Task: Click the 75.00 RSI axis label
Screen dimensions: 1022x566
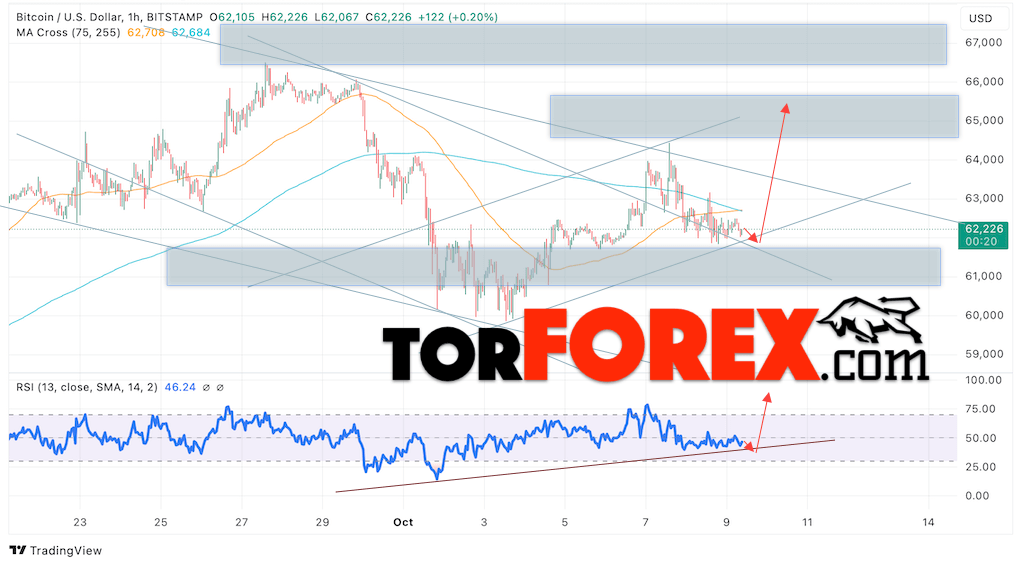Action: click(981, 410)
